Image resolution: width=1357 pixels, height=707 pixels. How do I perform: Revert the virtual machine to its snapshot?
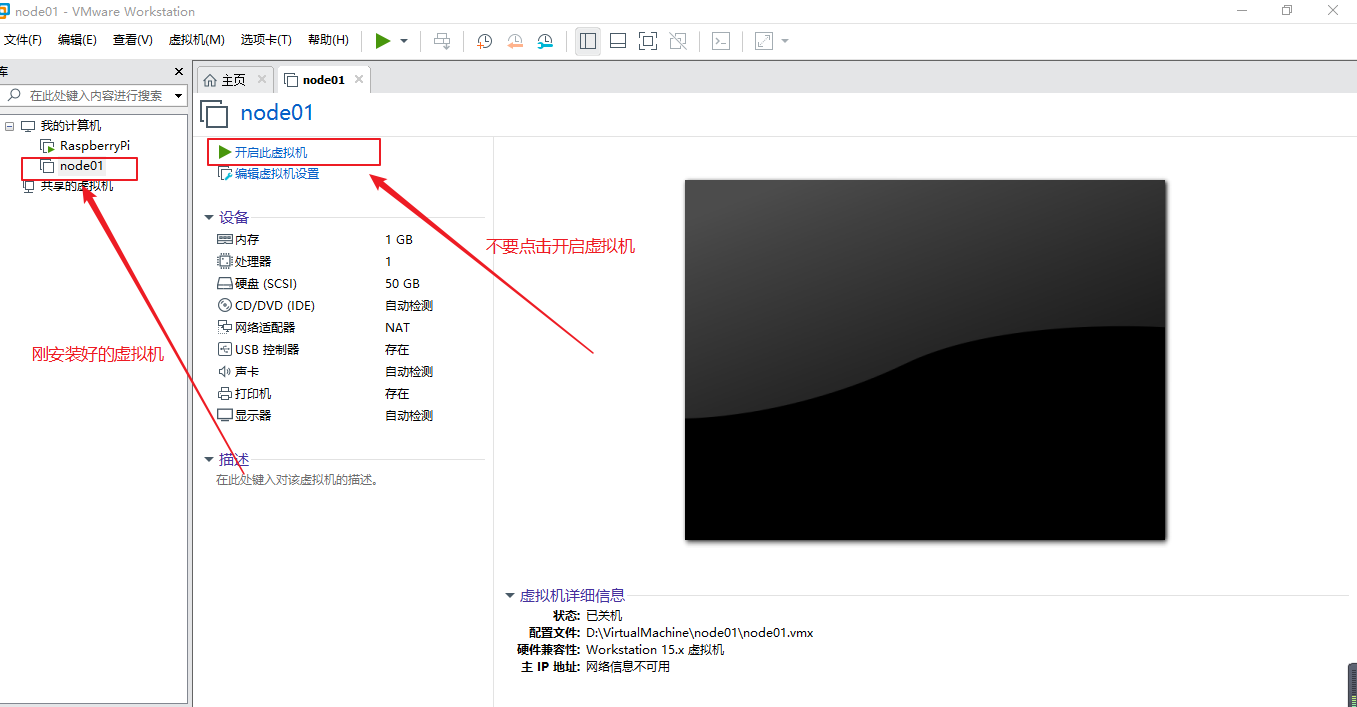(x=515, y=41)
